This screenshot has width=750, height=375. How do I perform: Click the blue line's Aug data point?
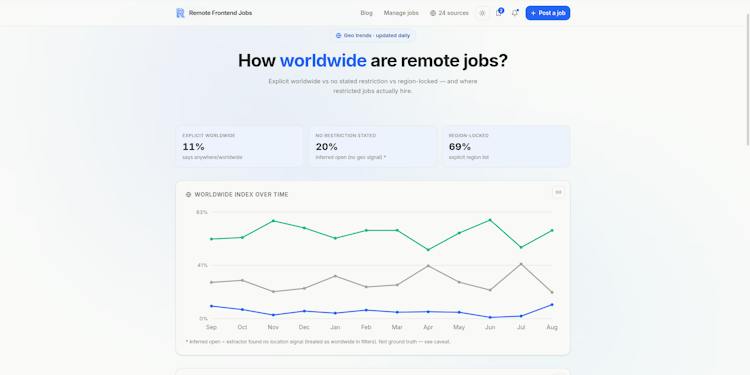coord(552,304)
